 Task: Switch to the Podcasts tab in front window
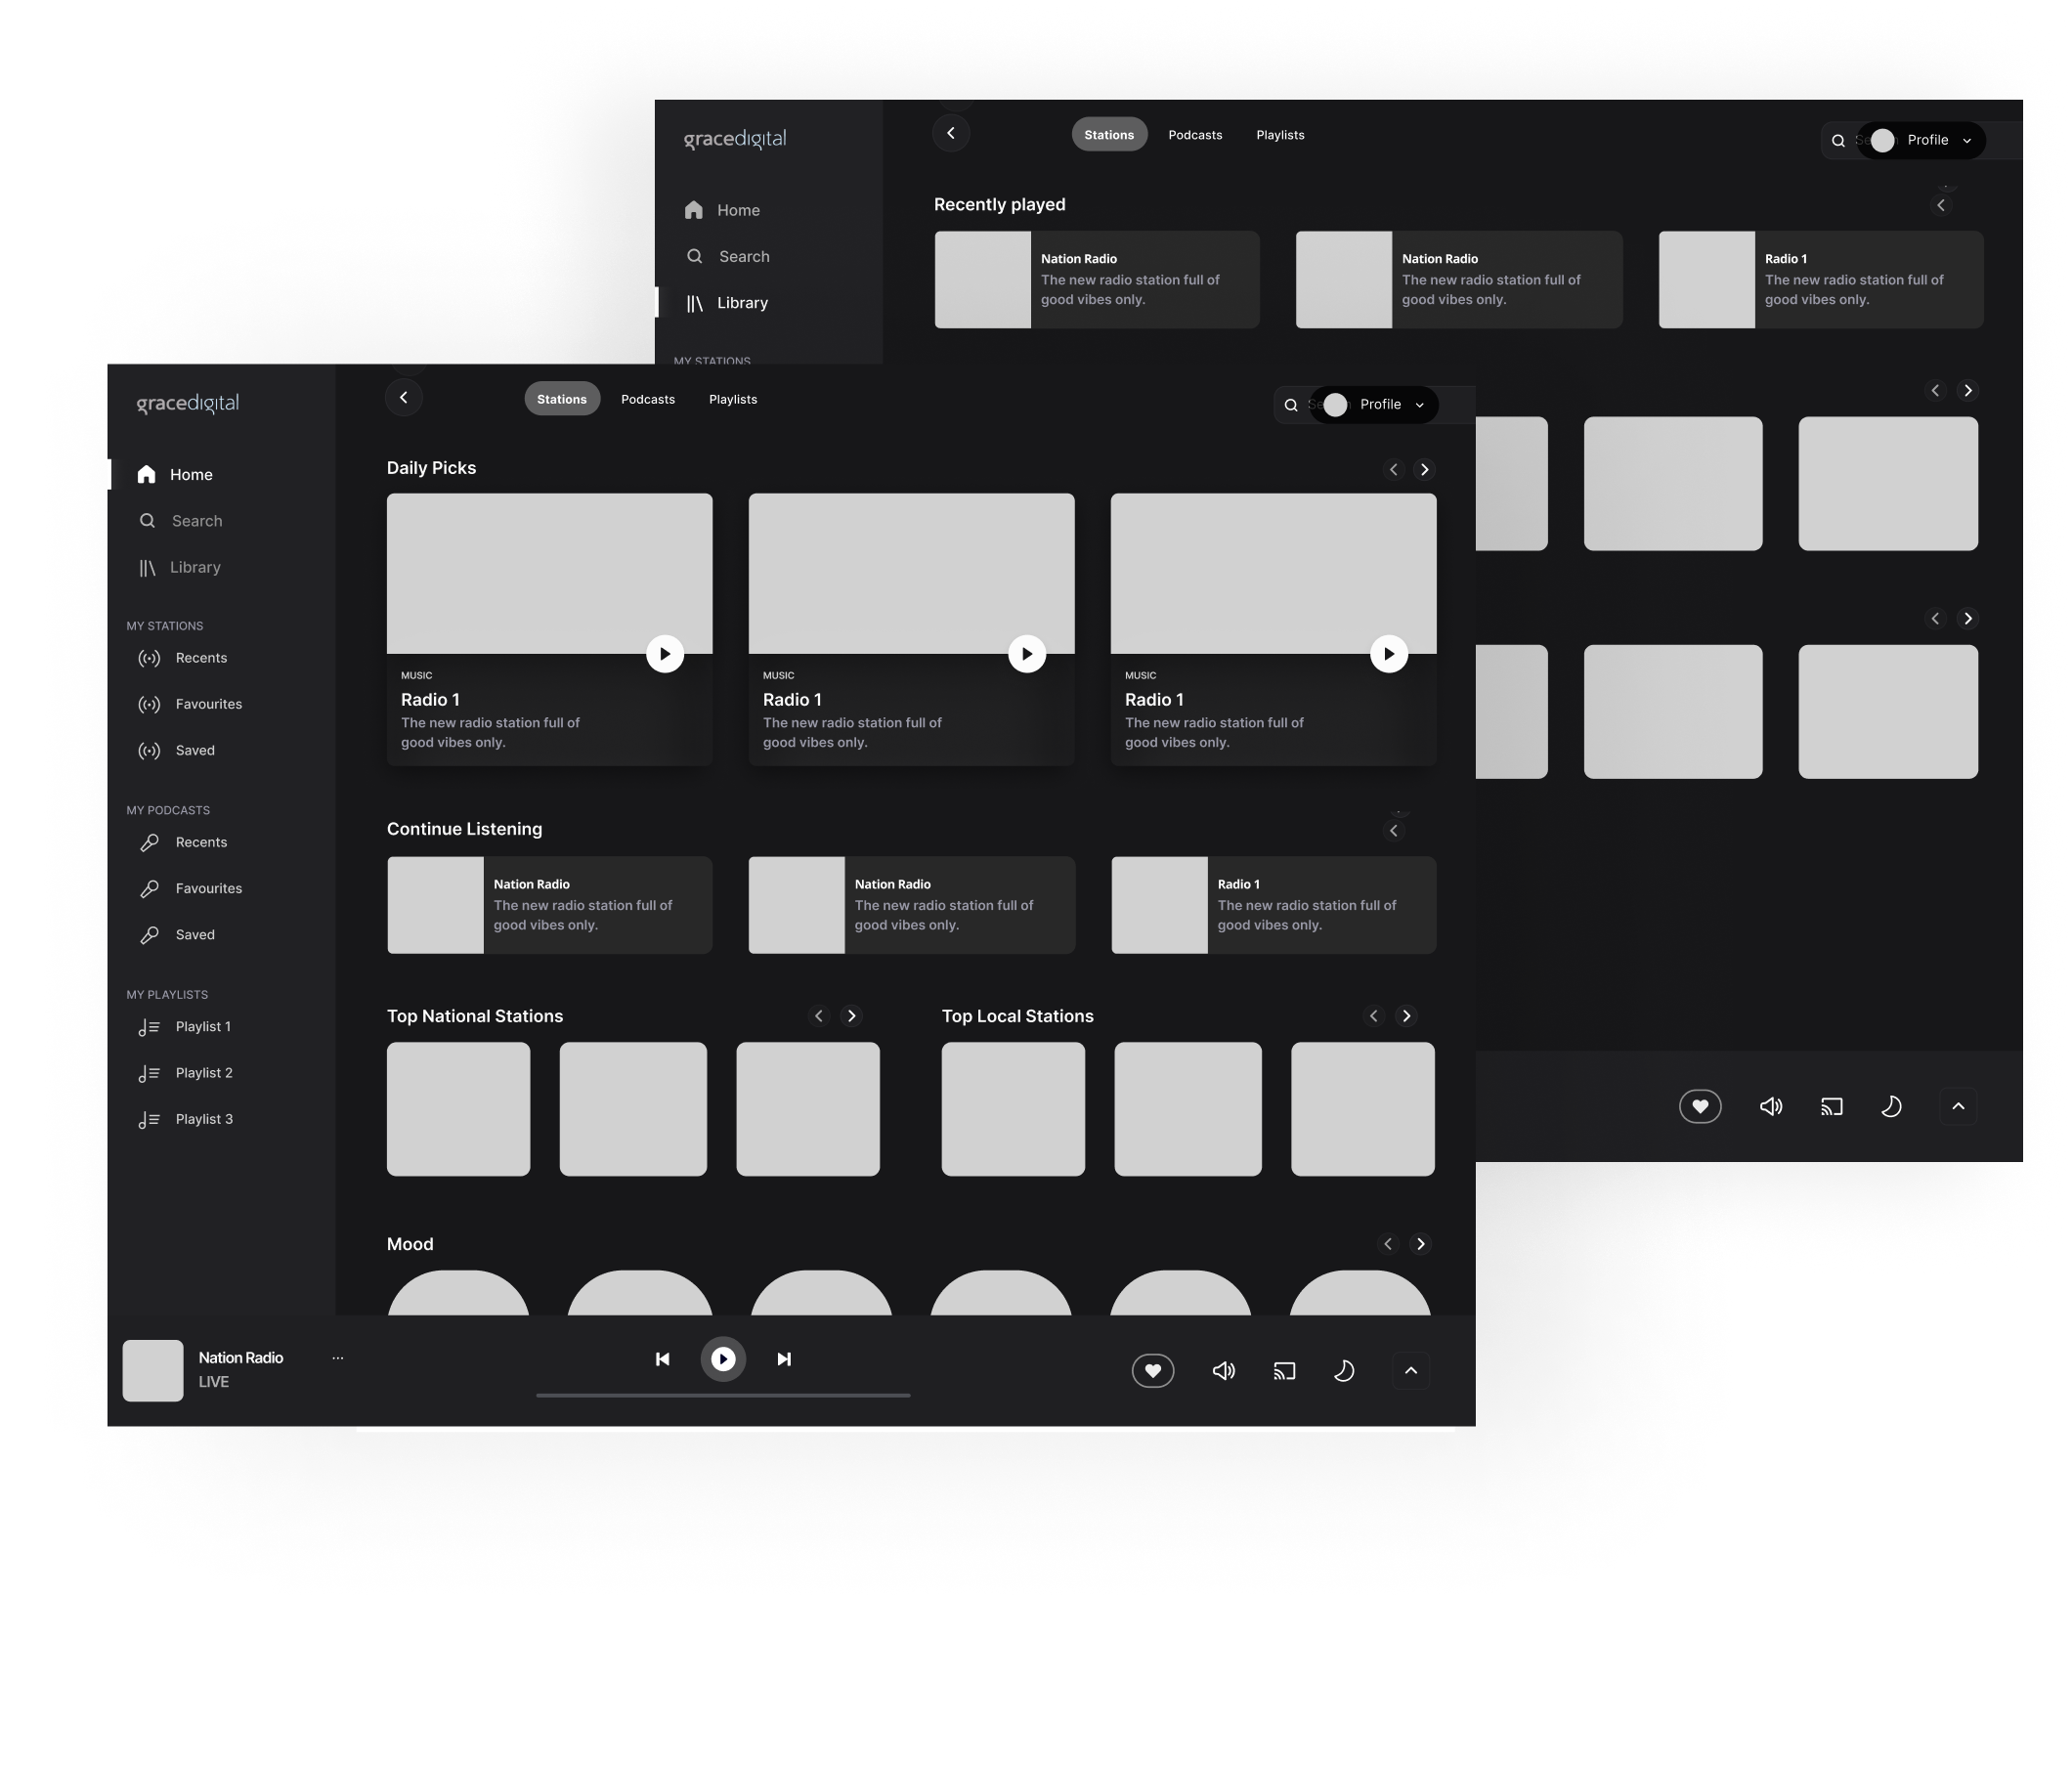coord(648,399)
